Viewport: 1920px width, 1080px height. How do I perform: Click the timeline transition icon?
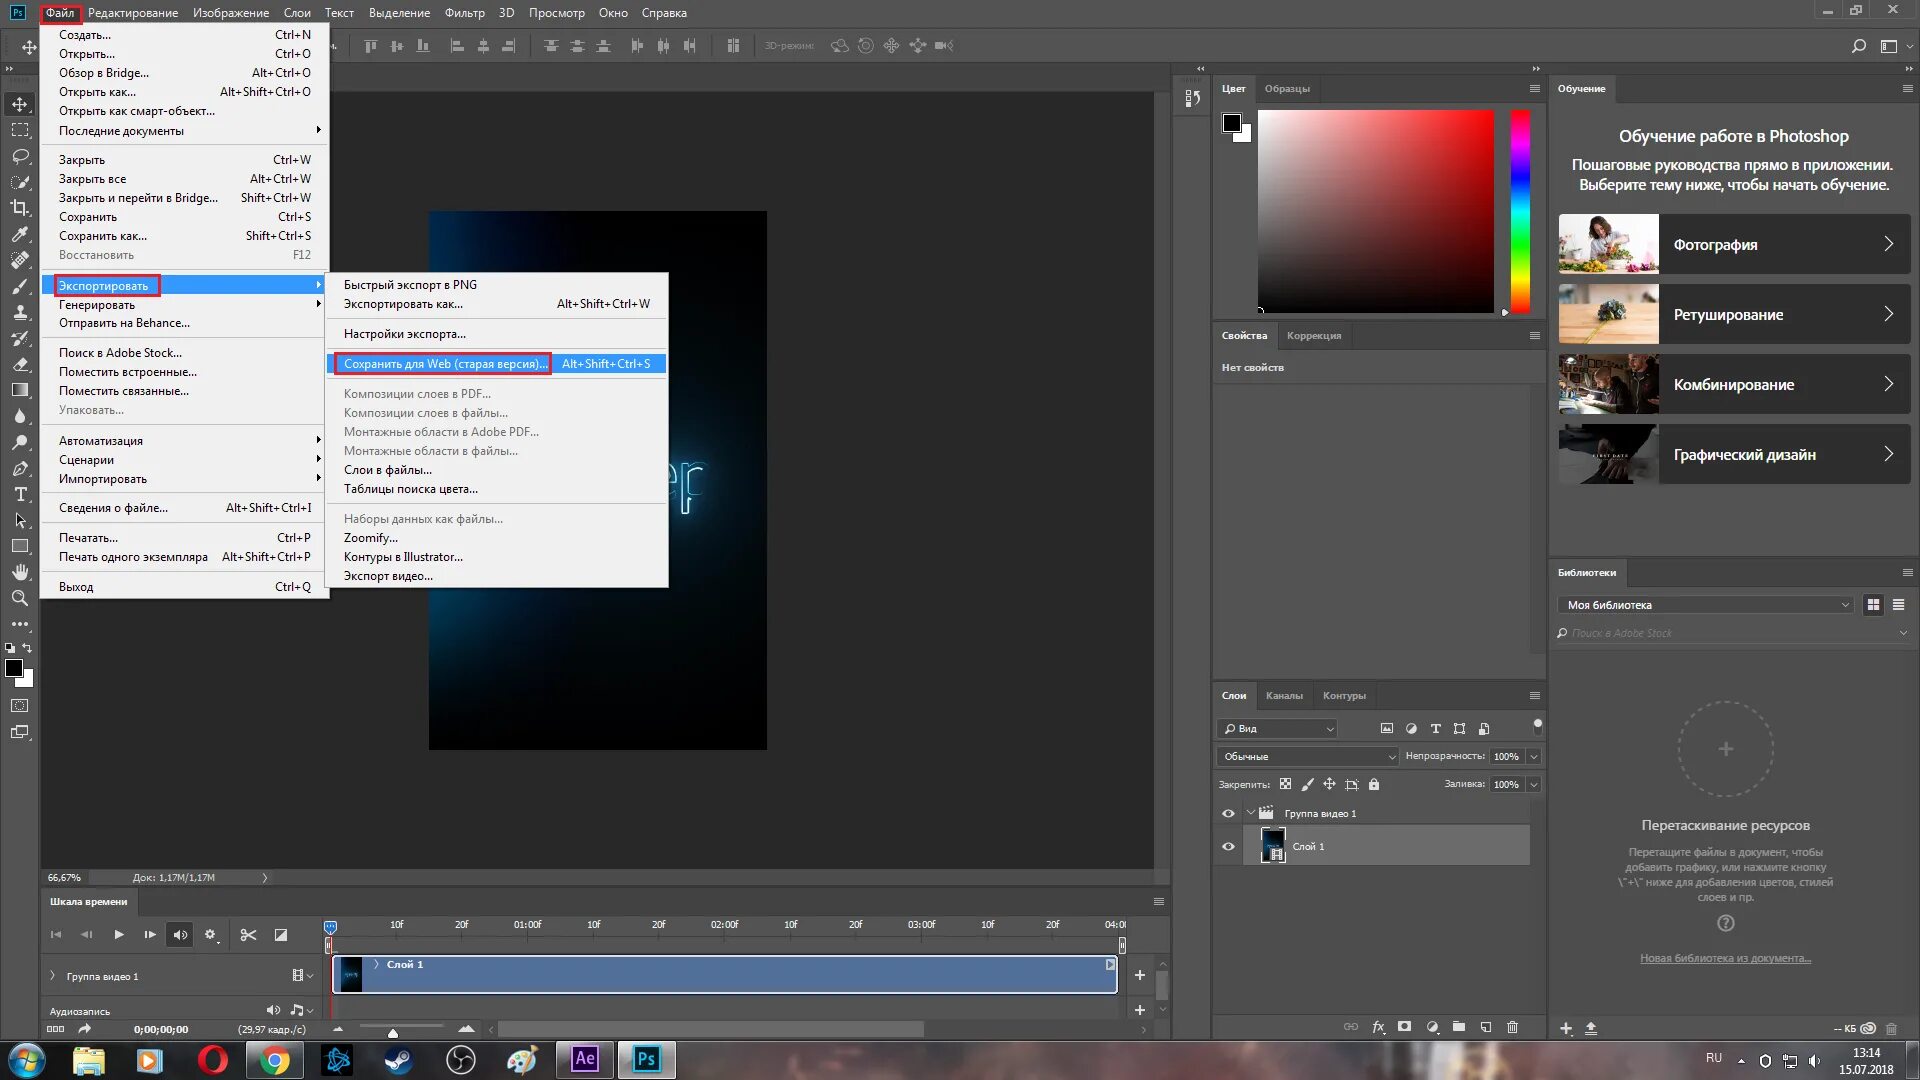[x=281, y=935]
